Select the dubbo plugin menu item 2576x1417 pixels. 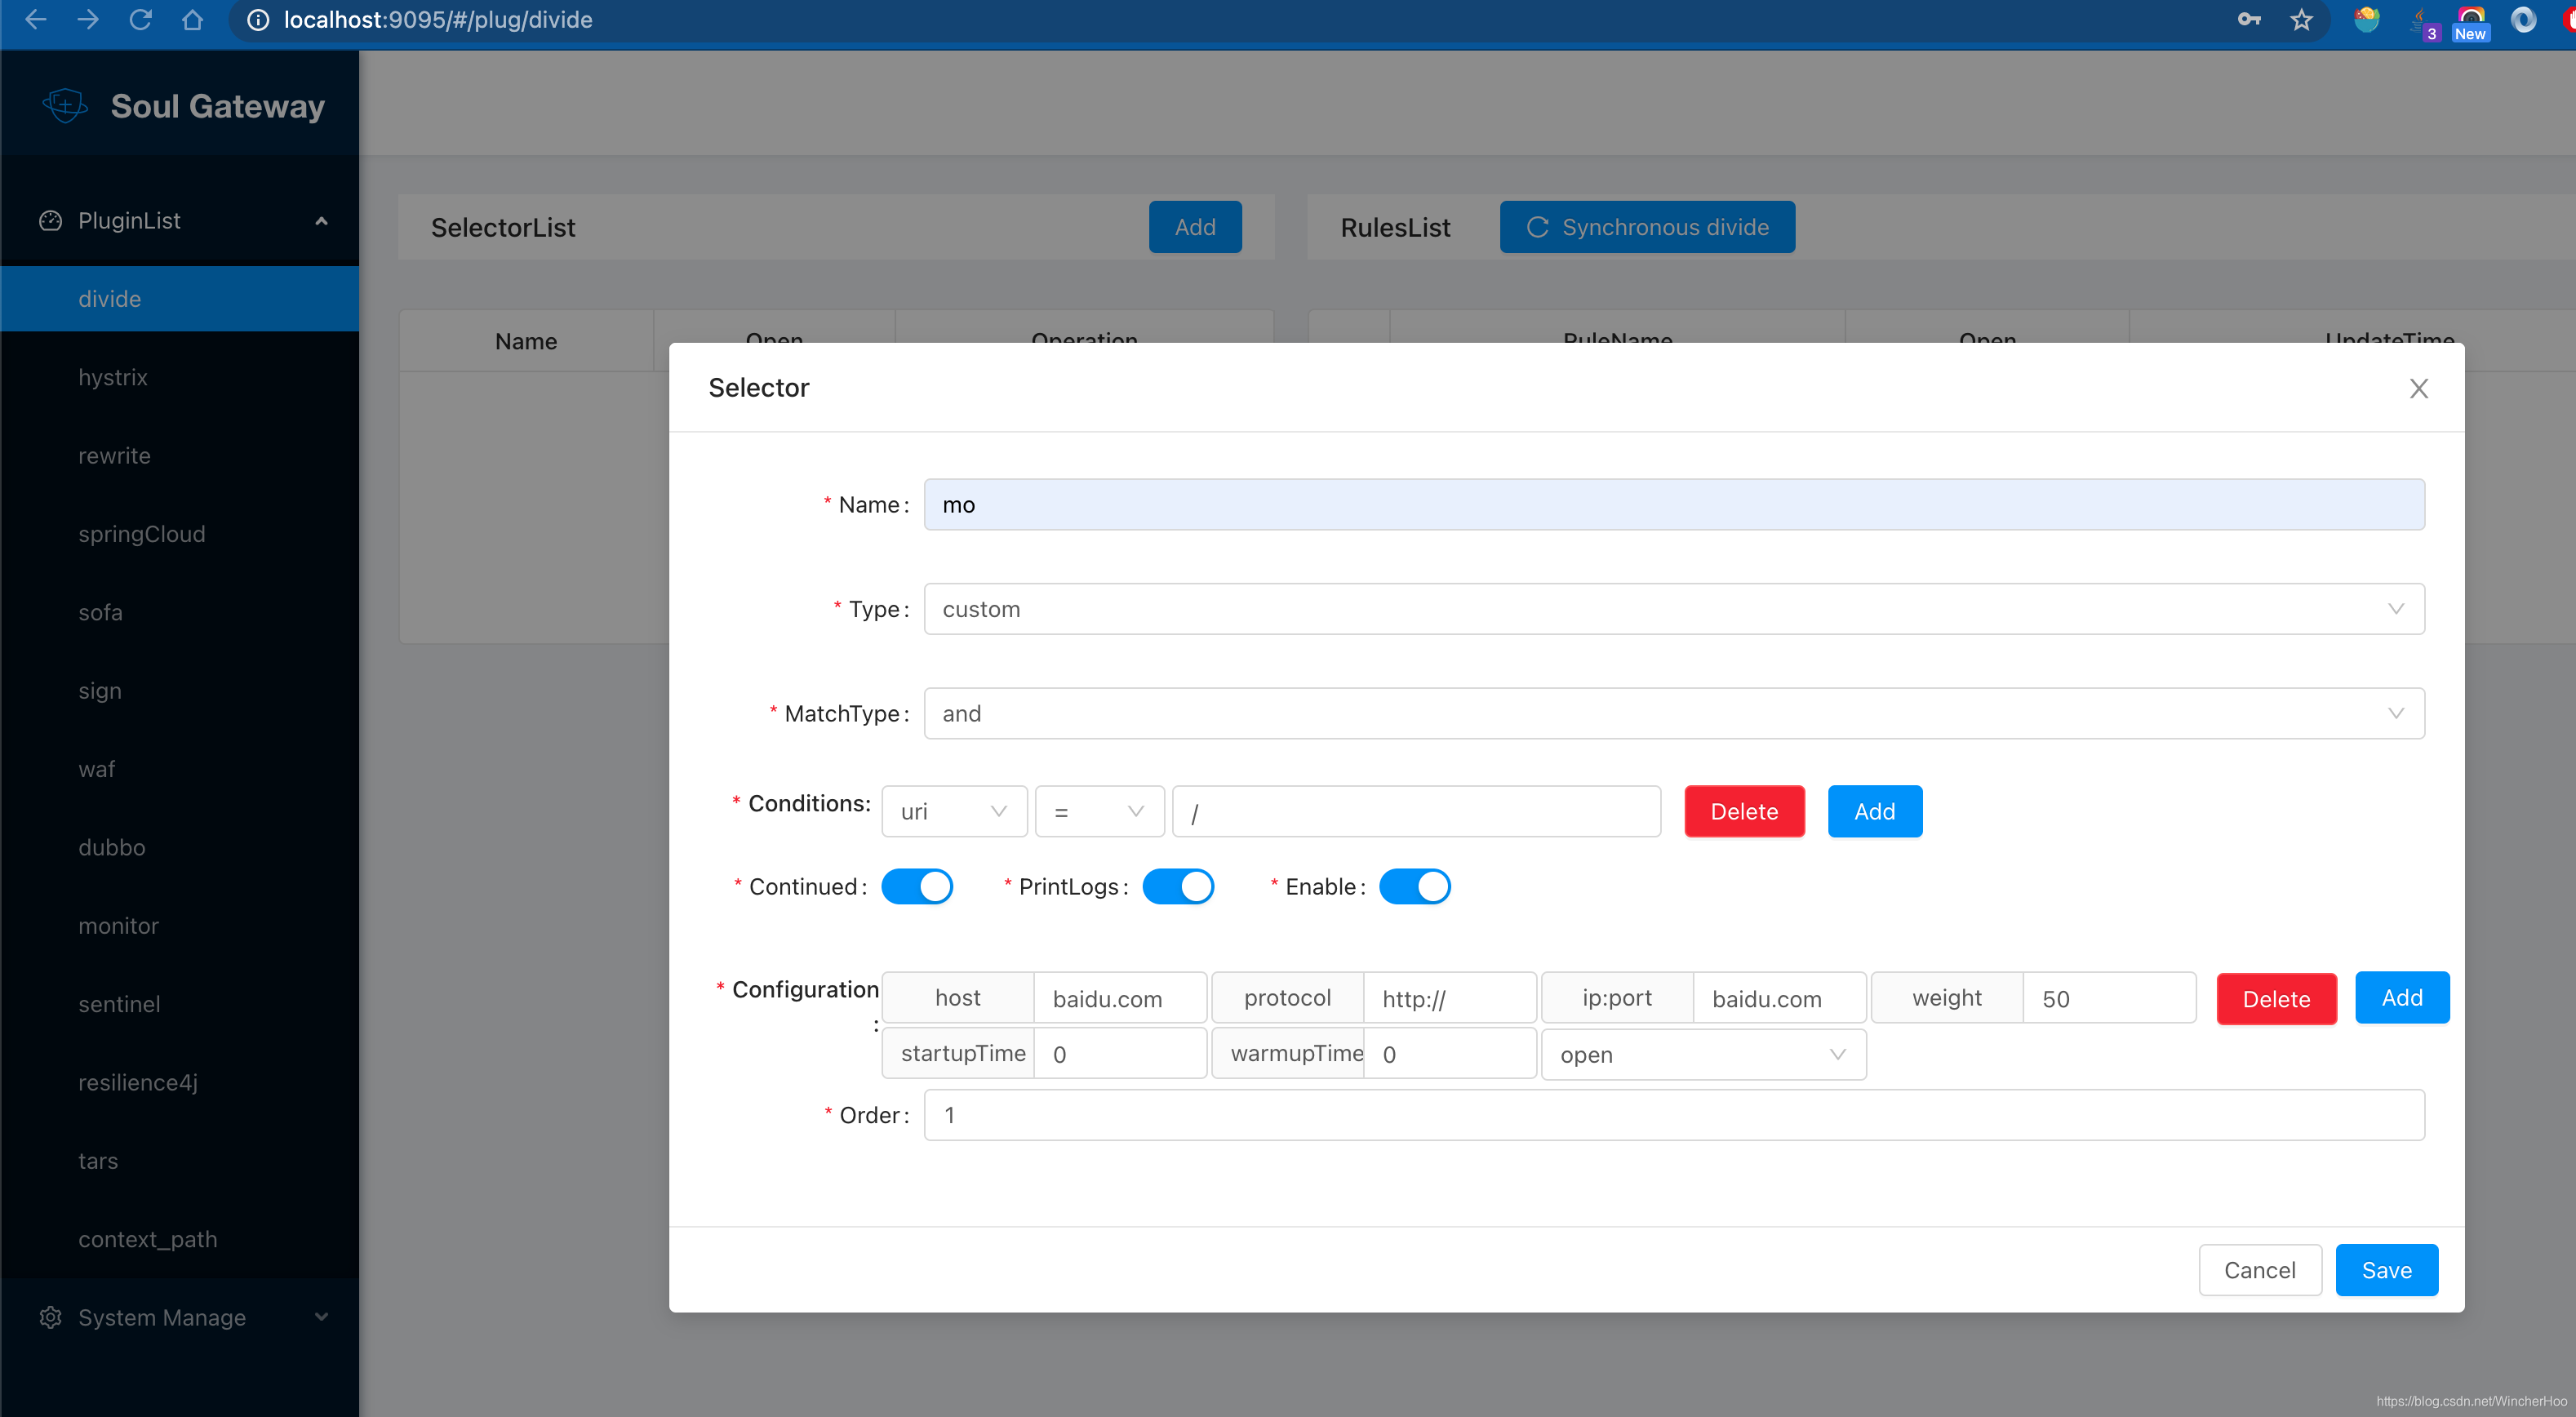click(180, 847)
